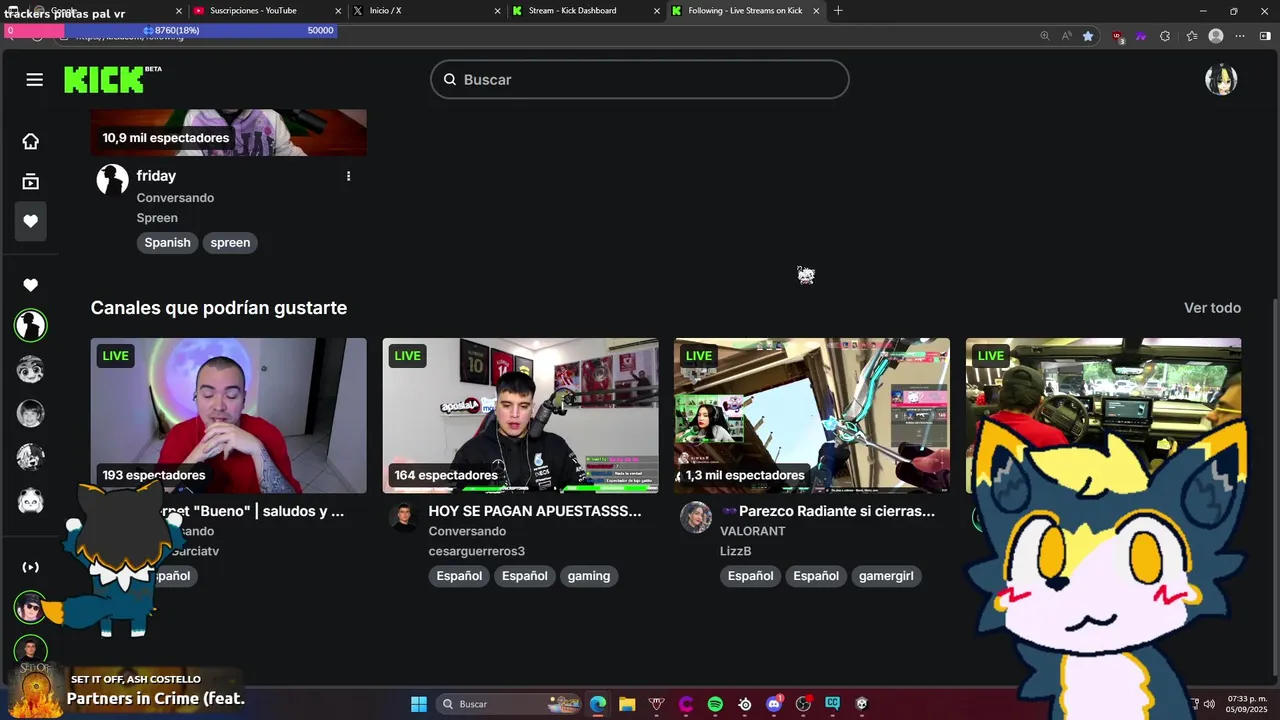Select the Spanish tag
The width and height of the screenshot is (1280, 720).
(167, 243)
